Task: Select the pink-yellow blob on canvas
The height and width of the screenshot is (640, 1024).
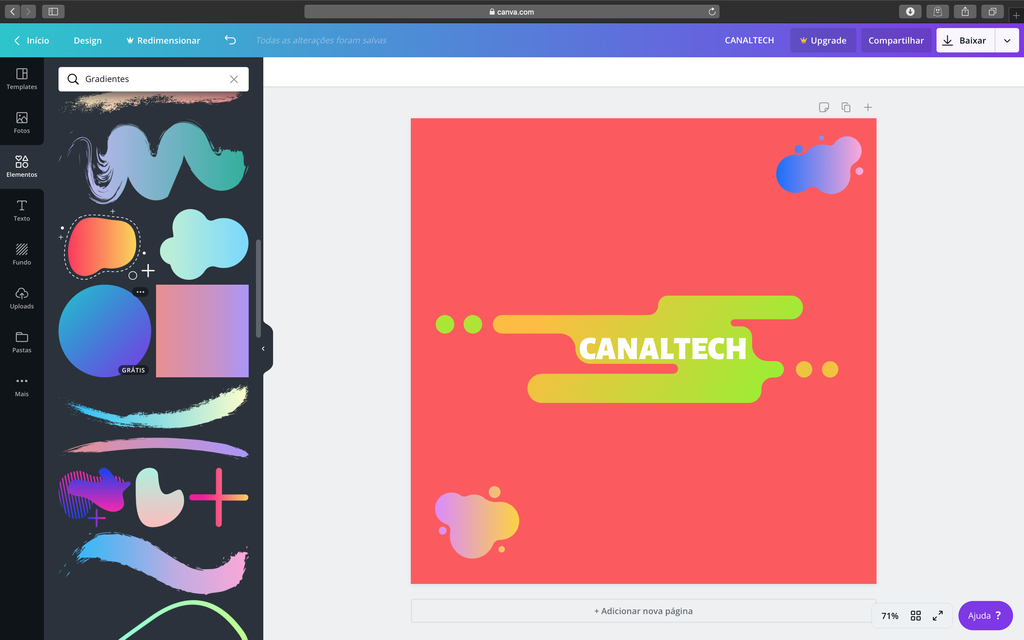Action: (x=477, y=522)
